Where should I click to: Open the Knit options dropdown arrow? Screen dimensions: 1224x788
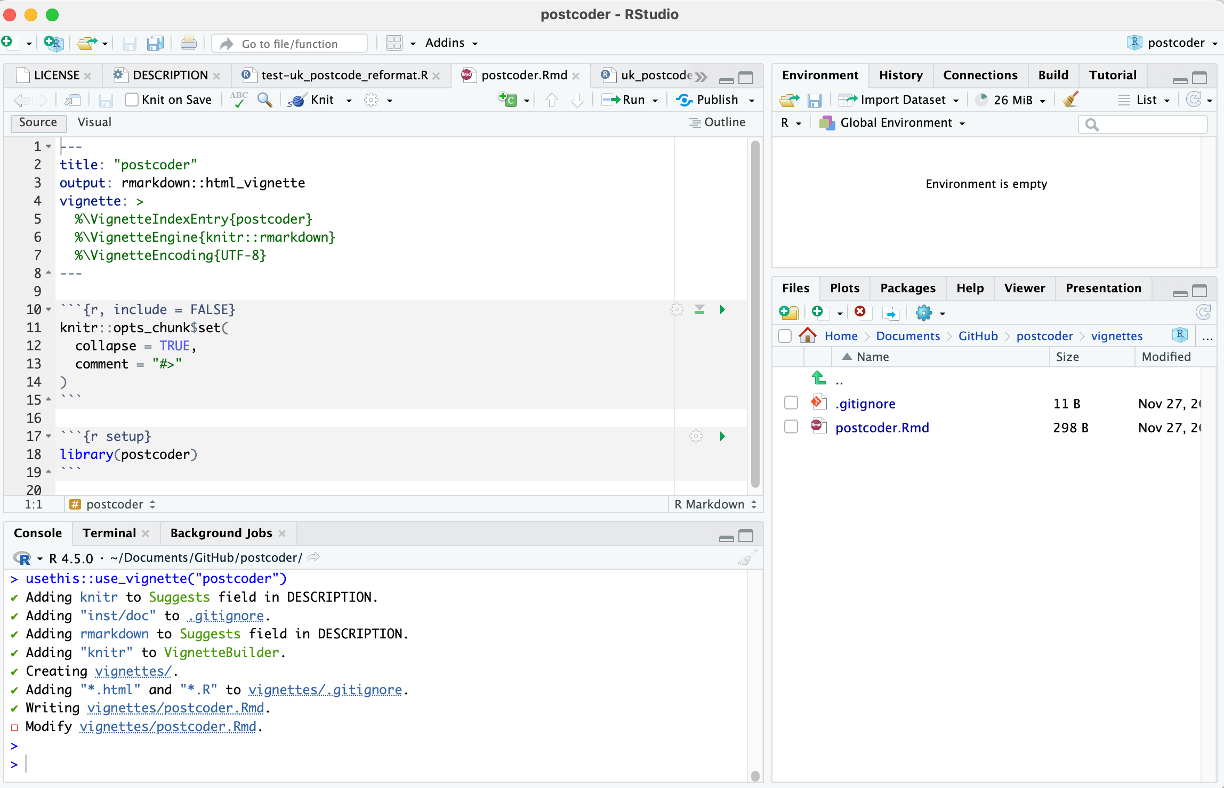click(349, 100)
